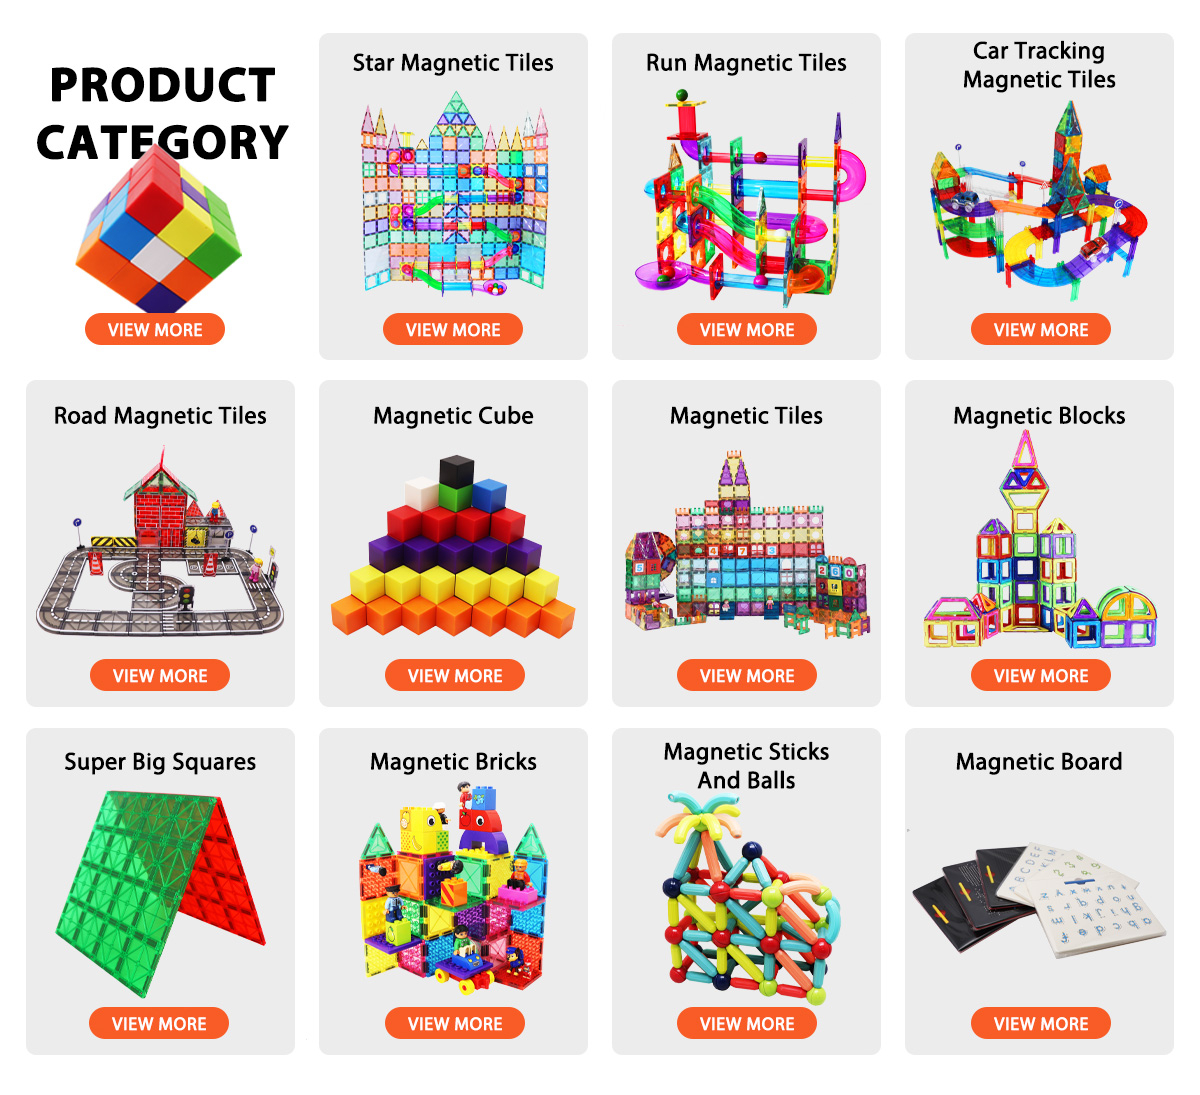
Task: Click View More under Magnetic Cube
Action: (455, 676)
